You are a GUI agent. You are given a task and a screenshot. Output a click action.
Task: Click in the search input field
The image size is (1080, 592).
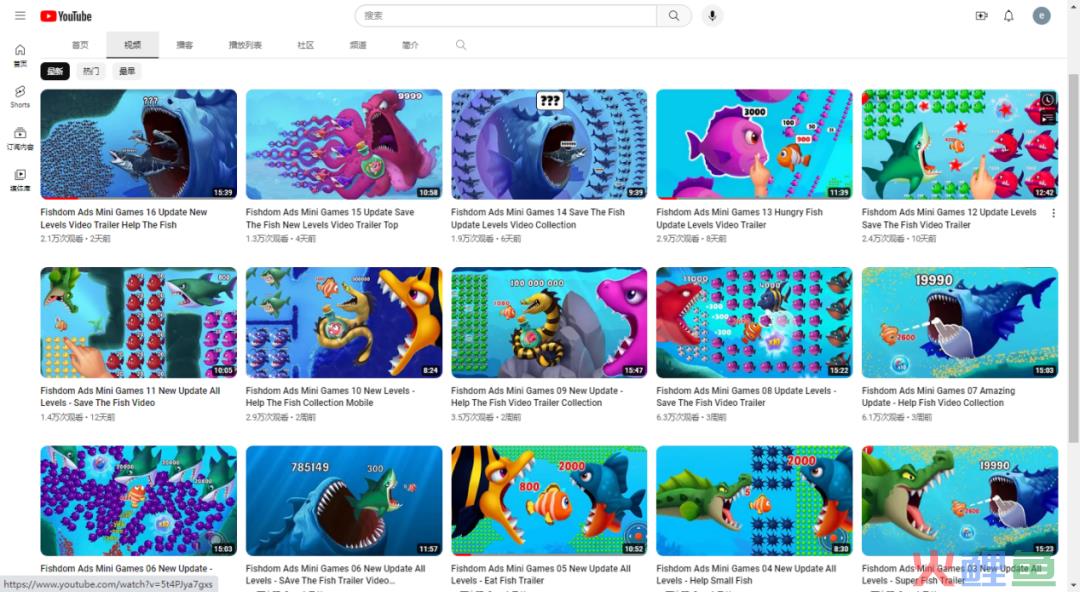point(506,15)
